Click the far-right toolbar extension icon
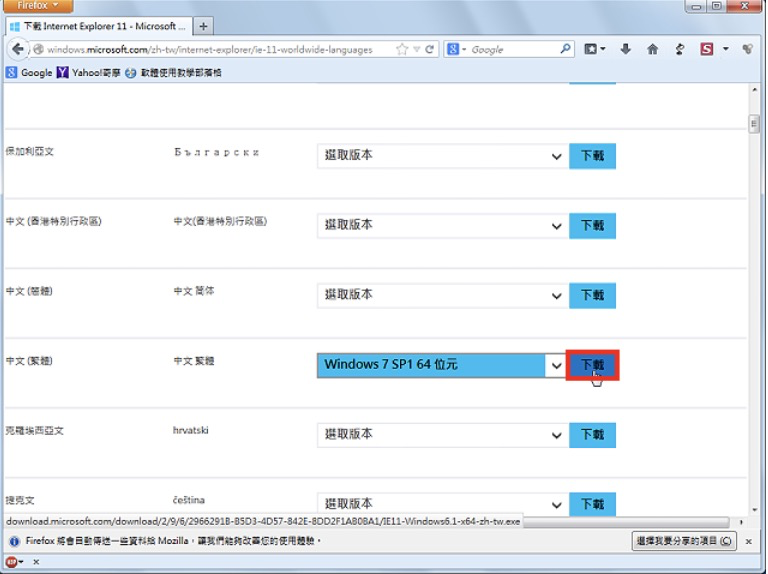The image size is (768, 574). tap(747, 49)
